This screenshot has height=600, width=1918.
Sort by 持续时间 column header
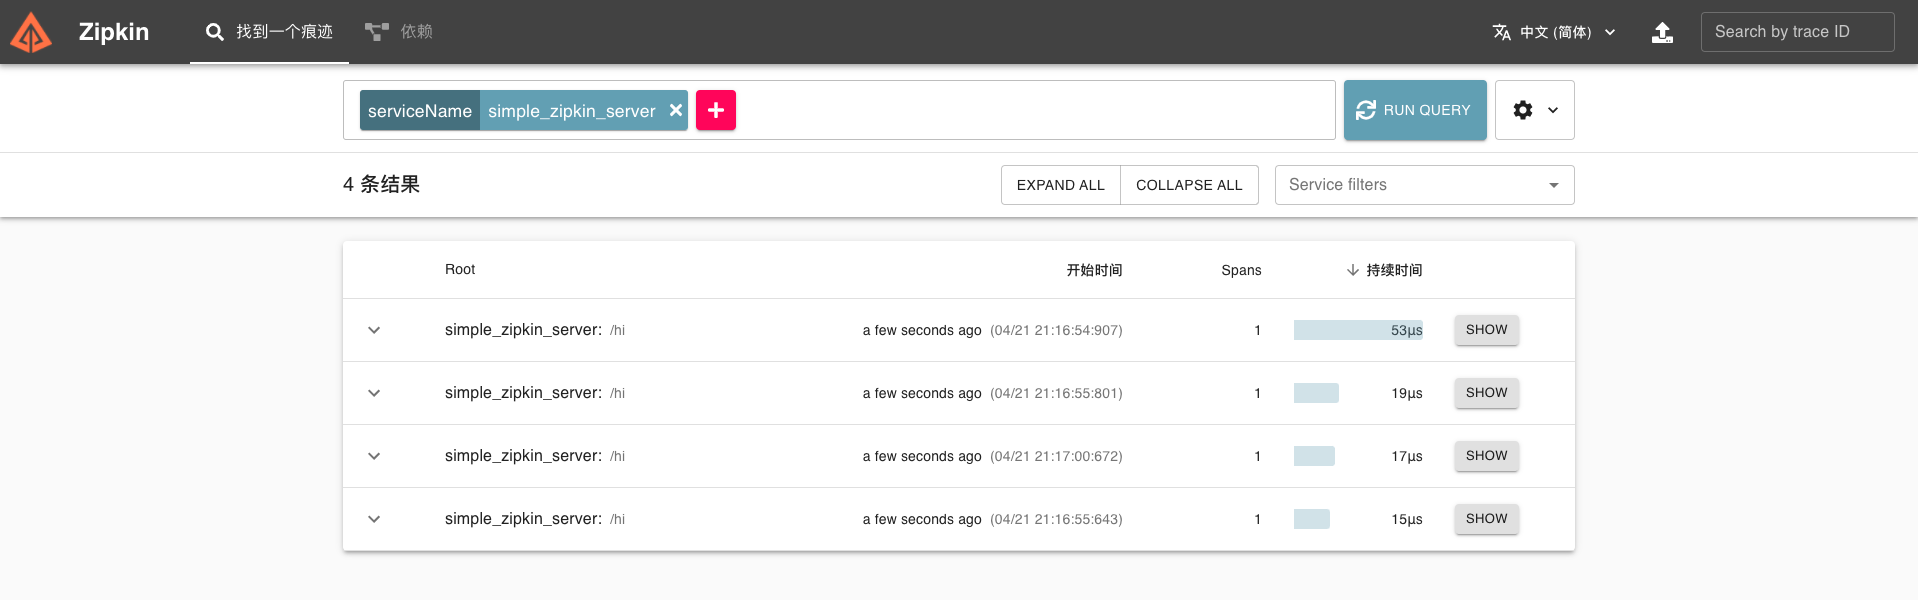tap(1384, 270)
